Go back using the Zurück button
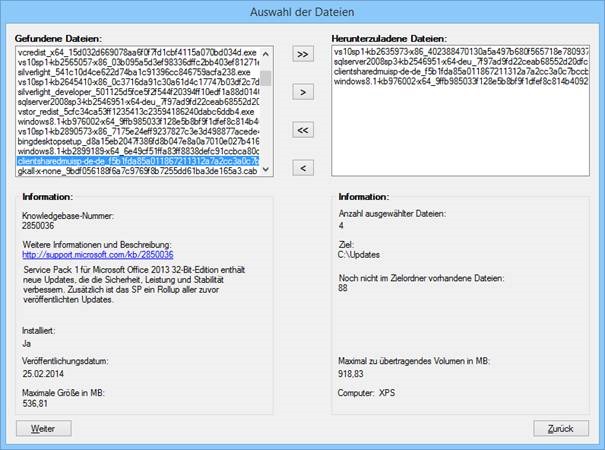 (x=560, y=428)
